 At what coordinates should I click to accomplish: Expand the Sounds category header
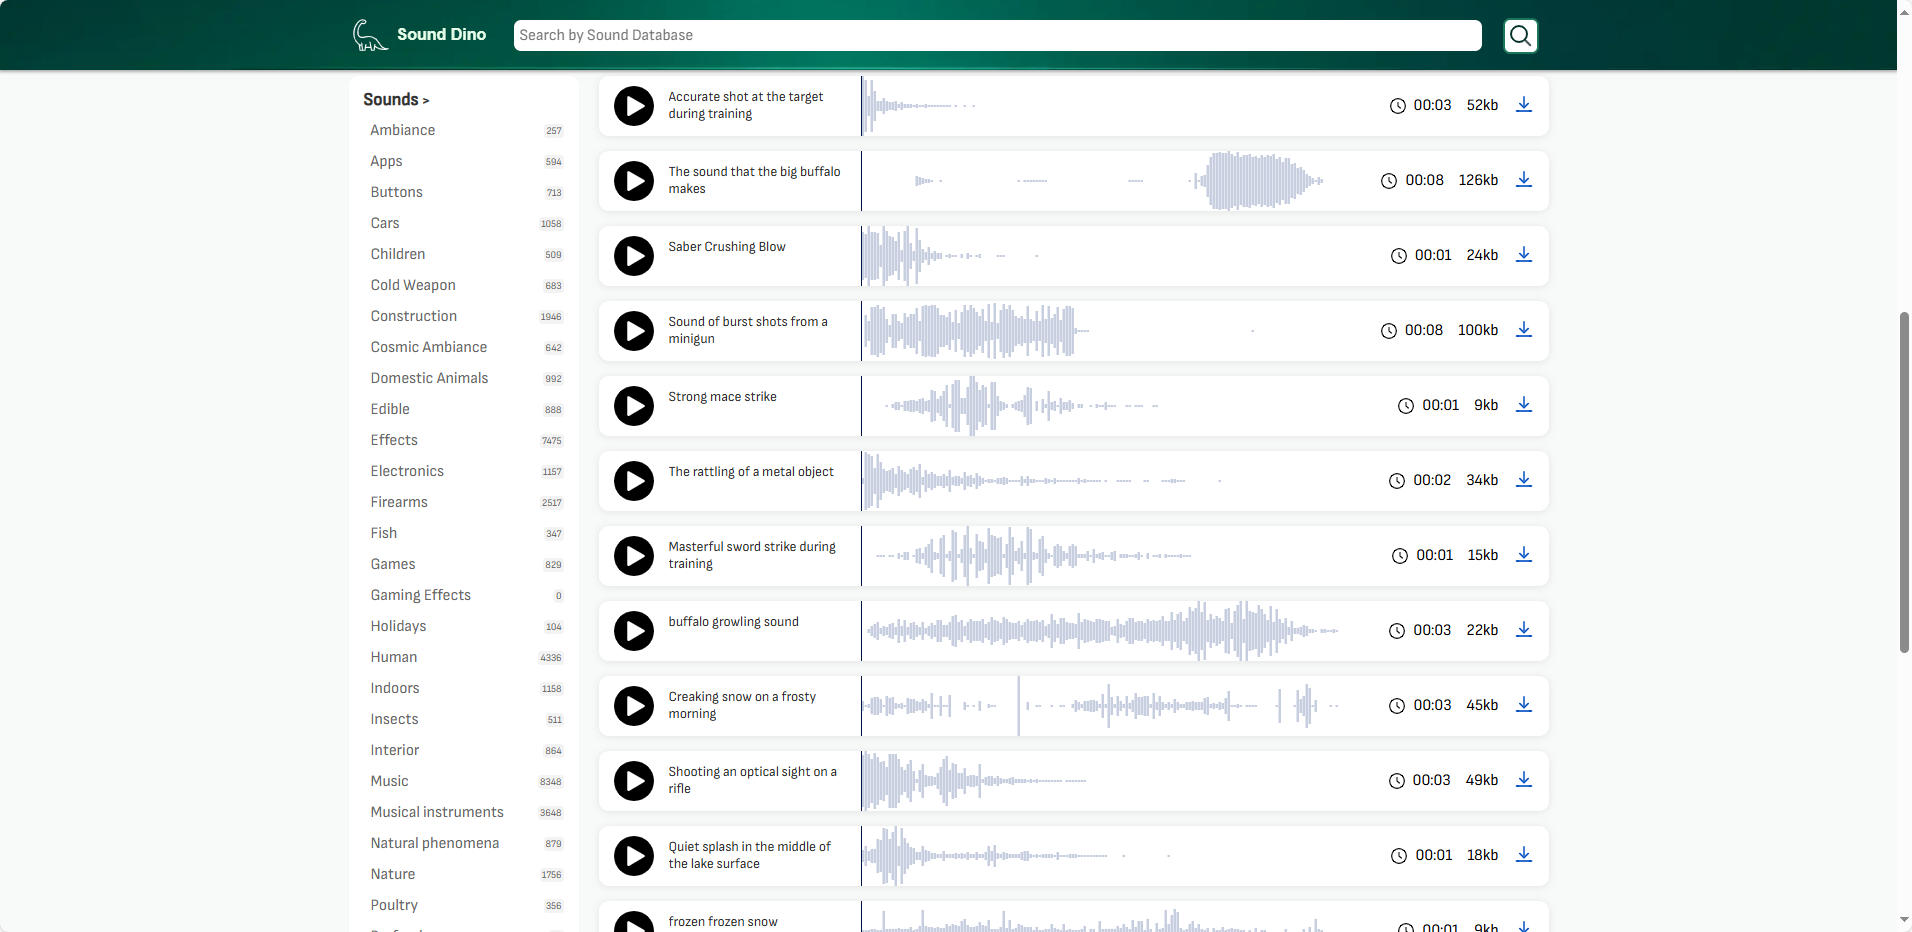tap(396, 100)
